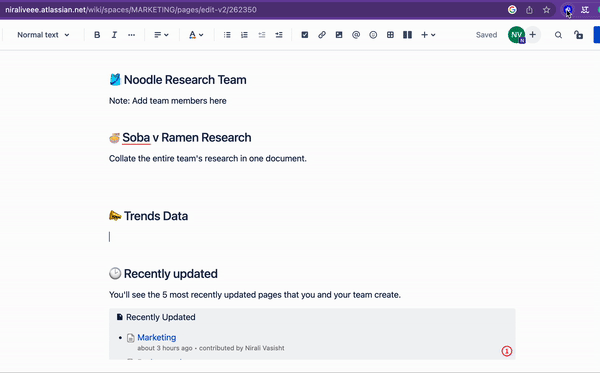The height and width of the screenshot is (373, 600).
Task: Click 'Collate the entire team's research' paragraph
Action: [x=208, y=158]
